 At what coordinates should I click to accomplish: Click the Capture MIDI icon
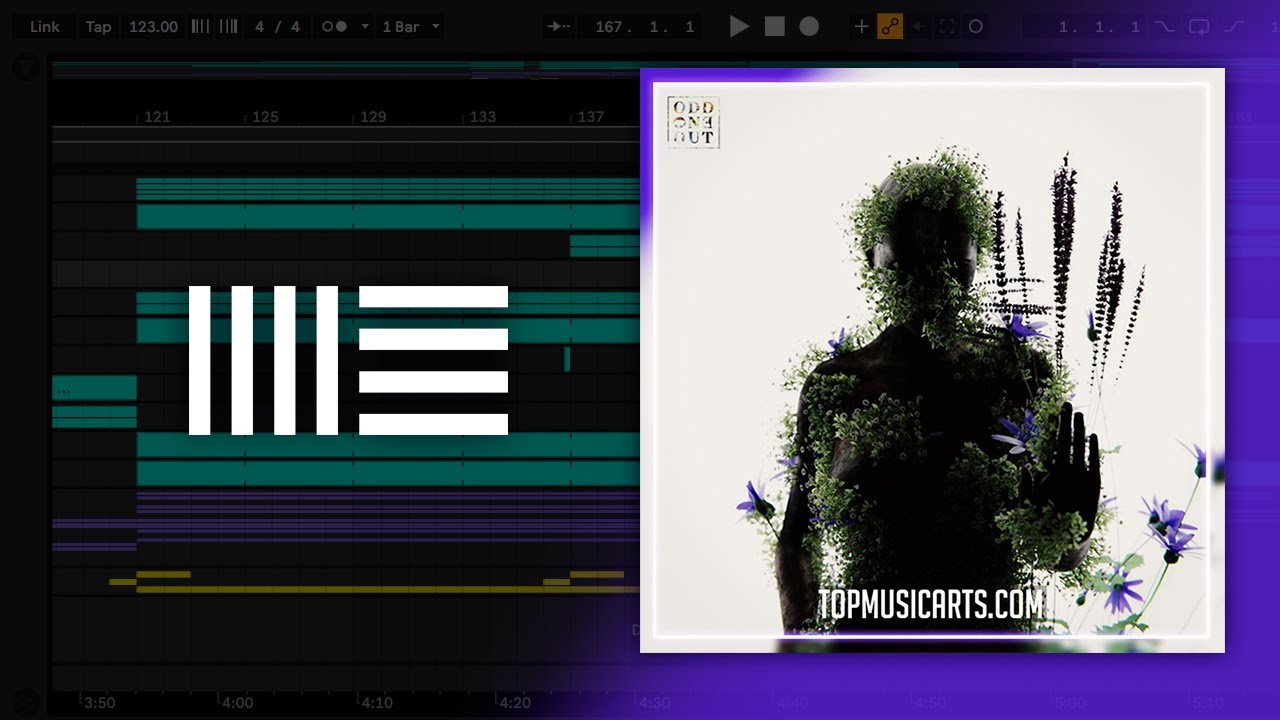point(947,27)
